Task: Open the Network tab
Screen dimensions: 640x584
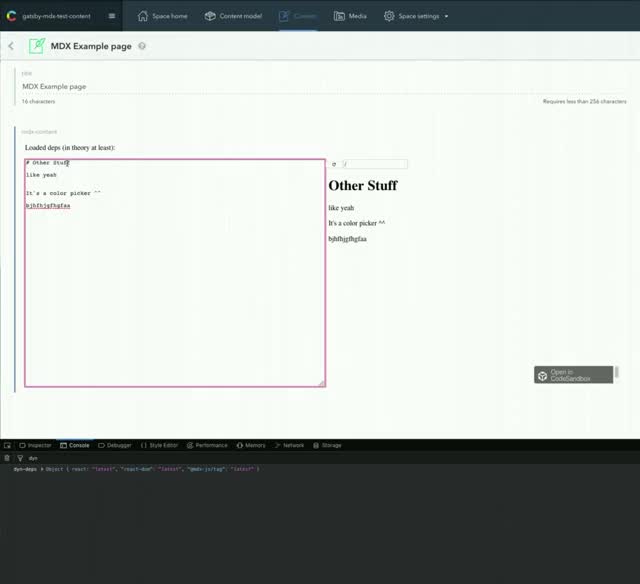Action: (289, 445)
